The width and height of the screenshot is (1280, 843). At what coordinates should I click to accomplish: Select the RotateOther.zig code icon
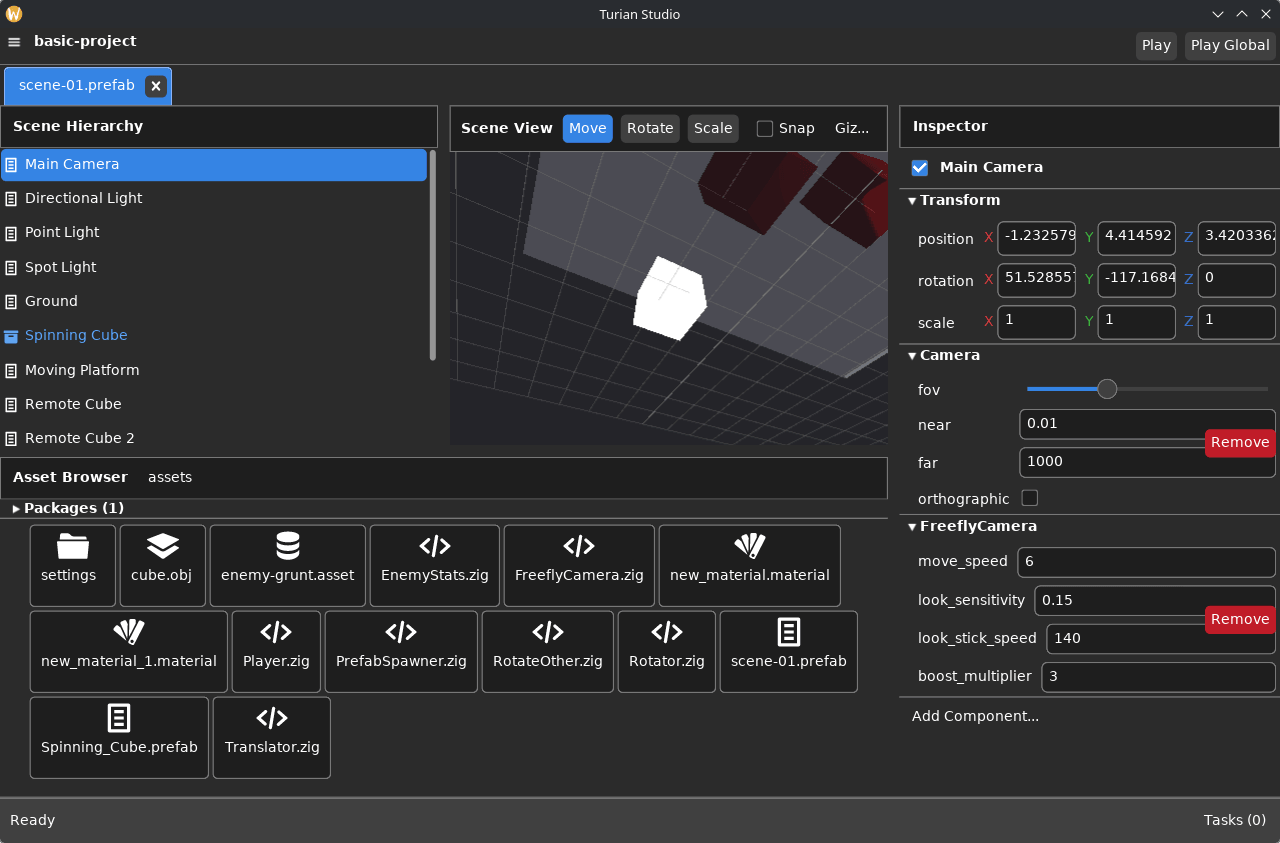pos(548,632)
